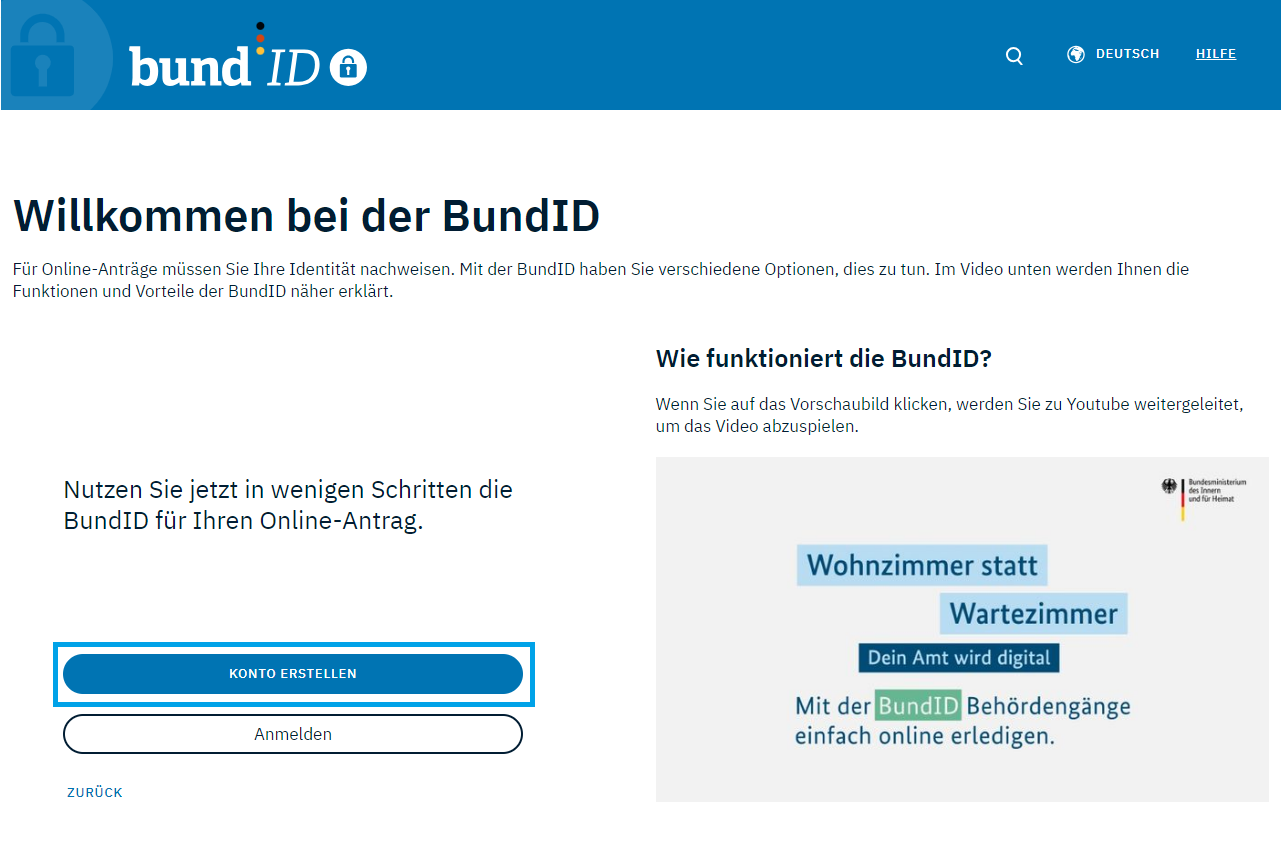Click the globe language icon
1281x863 pixels.
(1076, 55)
